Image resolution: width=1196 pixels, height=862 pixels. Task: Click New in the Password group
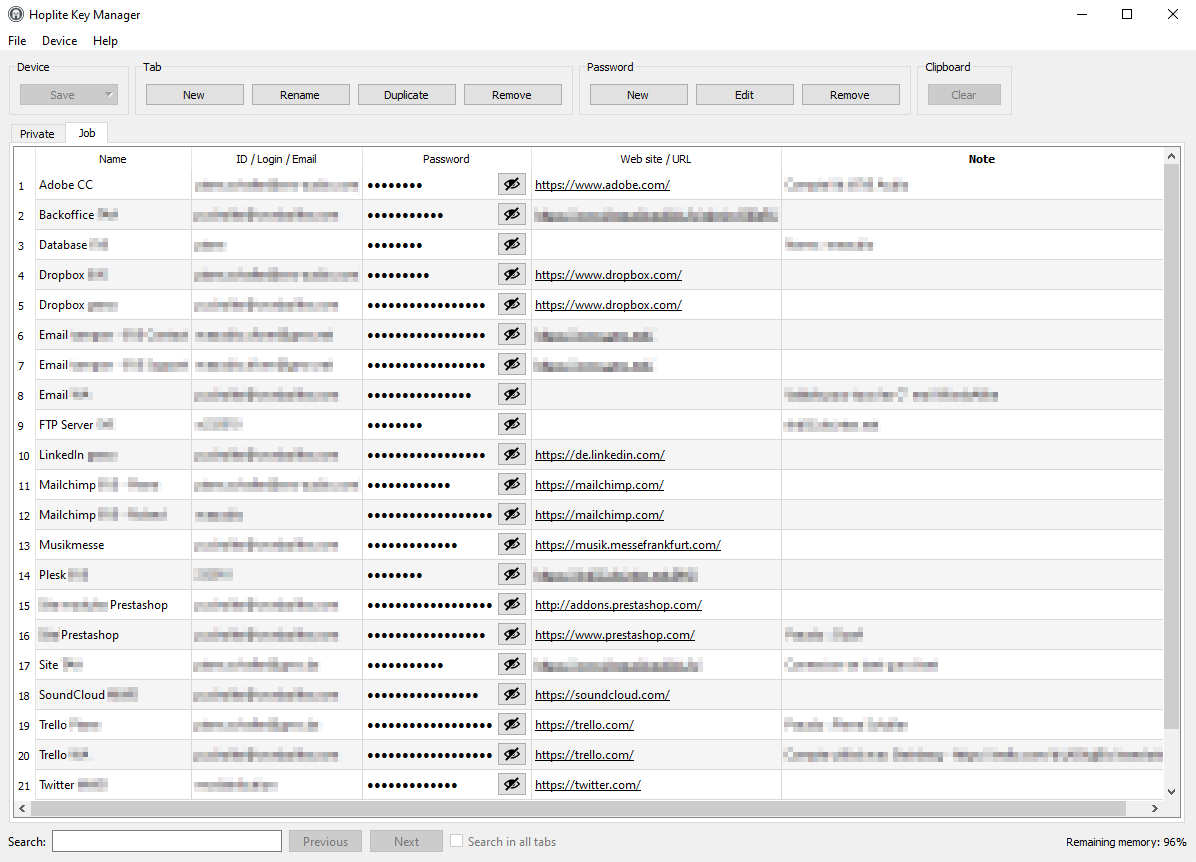[638, 95]
